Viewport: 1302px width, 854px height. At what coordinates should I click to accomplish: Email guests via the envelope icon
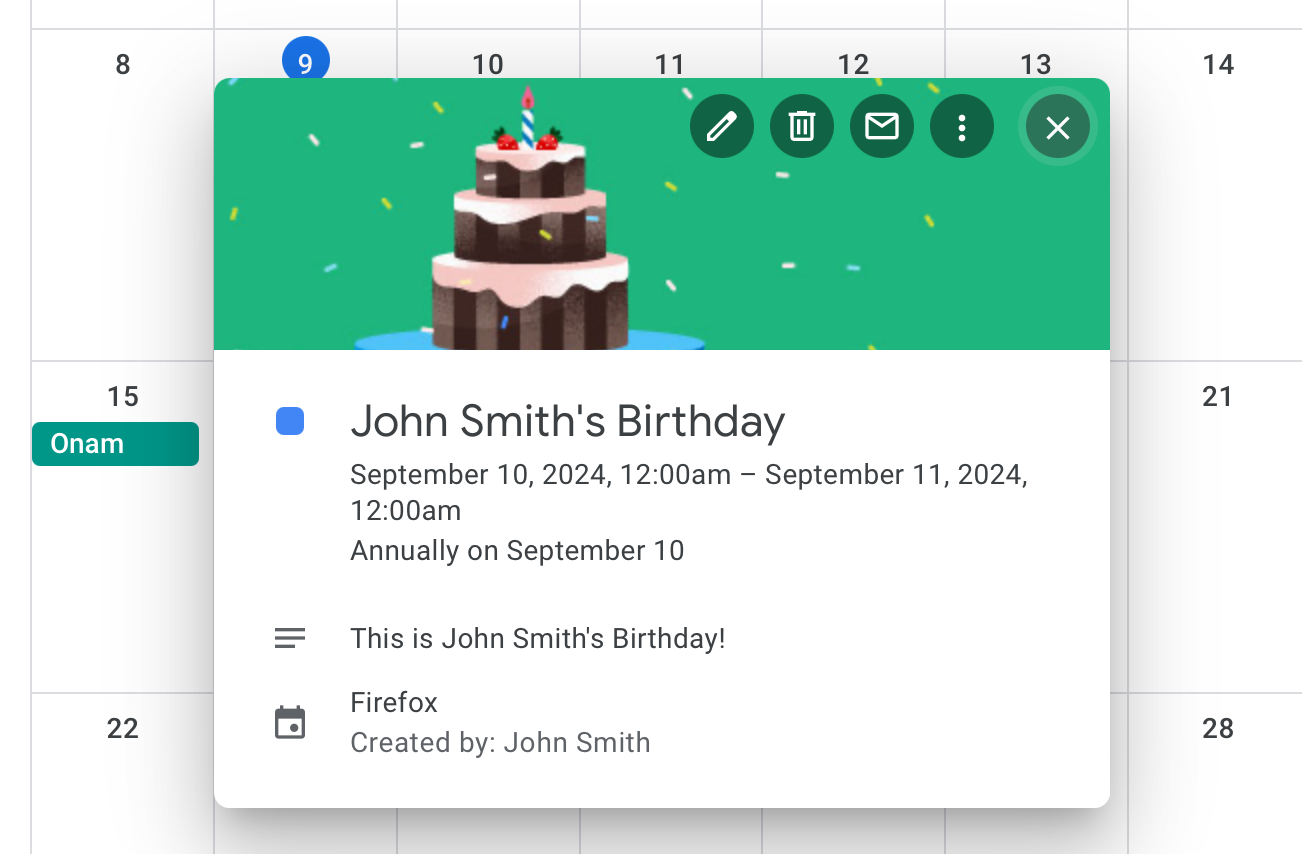pyautogui.click(x=882, y=127)
